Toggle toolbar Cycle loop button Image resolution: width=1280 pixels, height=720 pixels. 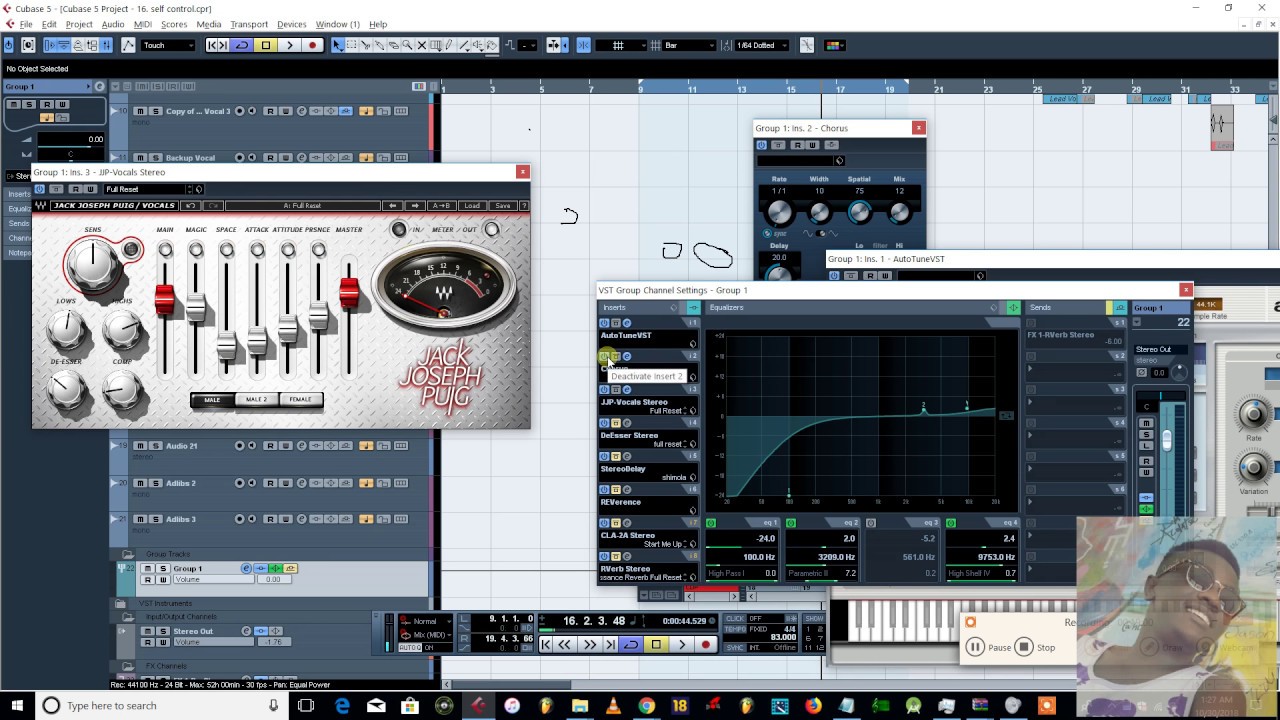pyautogui.click(x=241, y=45)
